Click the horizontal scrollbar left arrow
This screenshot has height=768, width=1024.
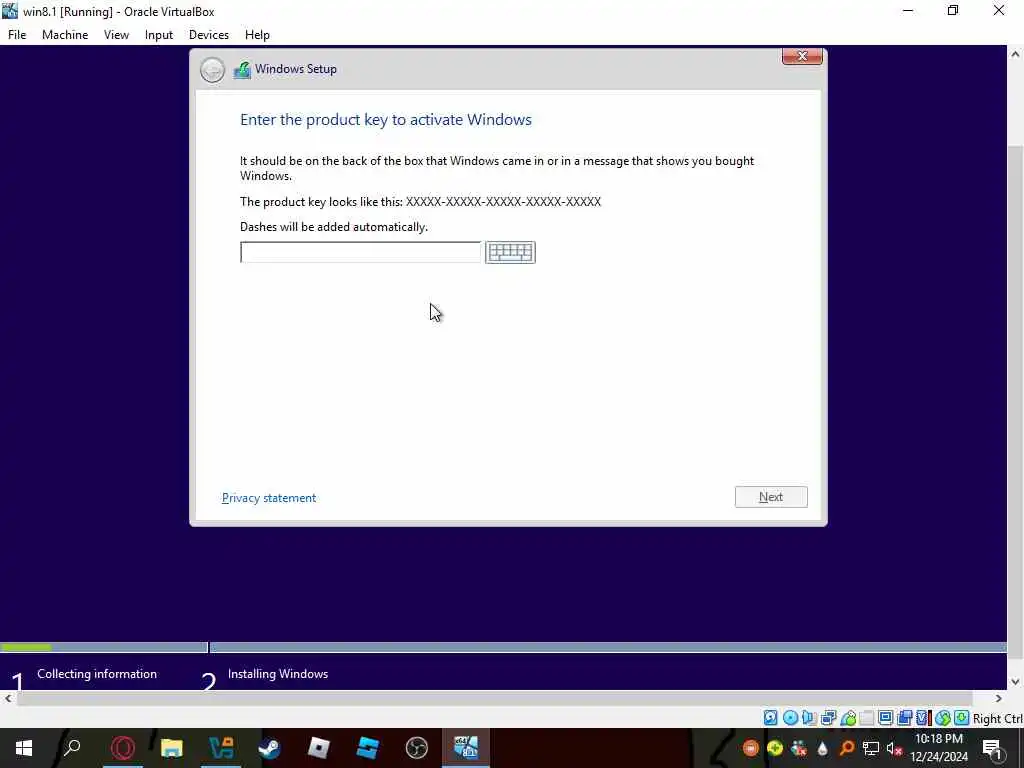(x=8, y=698)
